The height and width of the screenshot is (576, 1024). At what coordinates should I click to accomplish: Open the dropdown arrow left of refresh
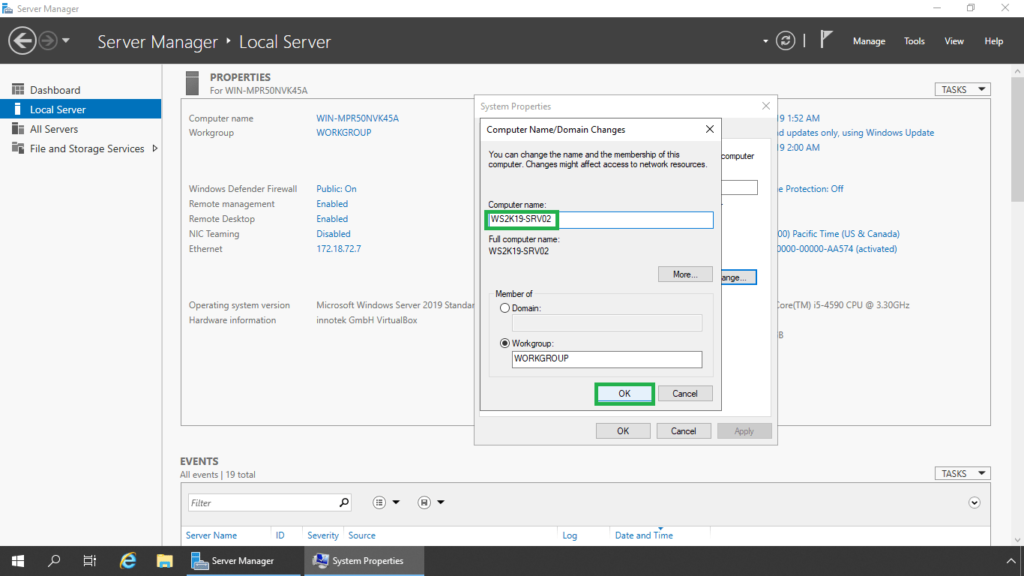click(765, 41)
